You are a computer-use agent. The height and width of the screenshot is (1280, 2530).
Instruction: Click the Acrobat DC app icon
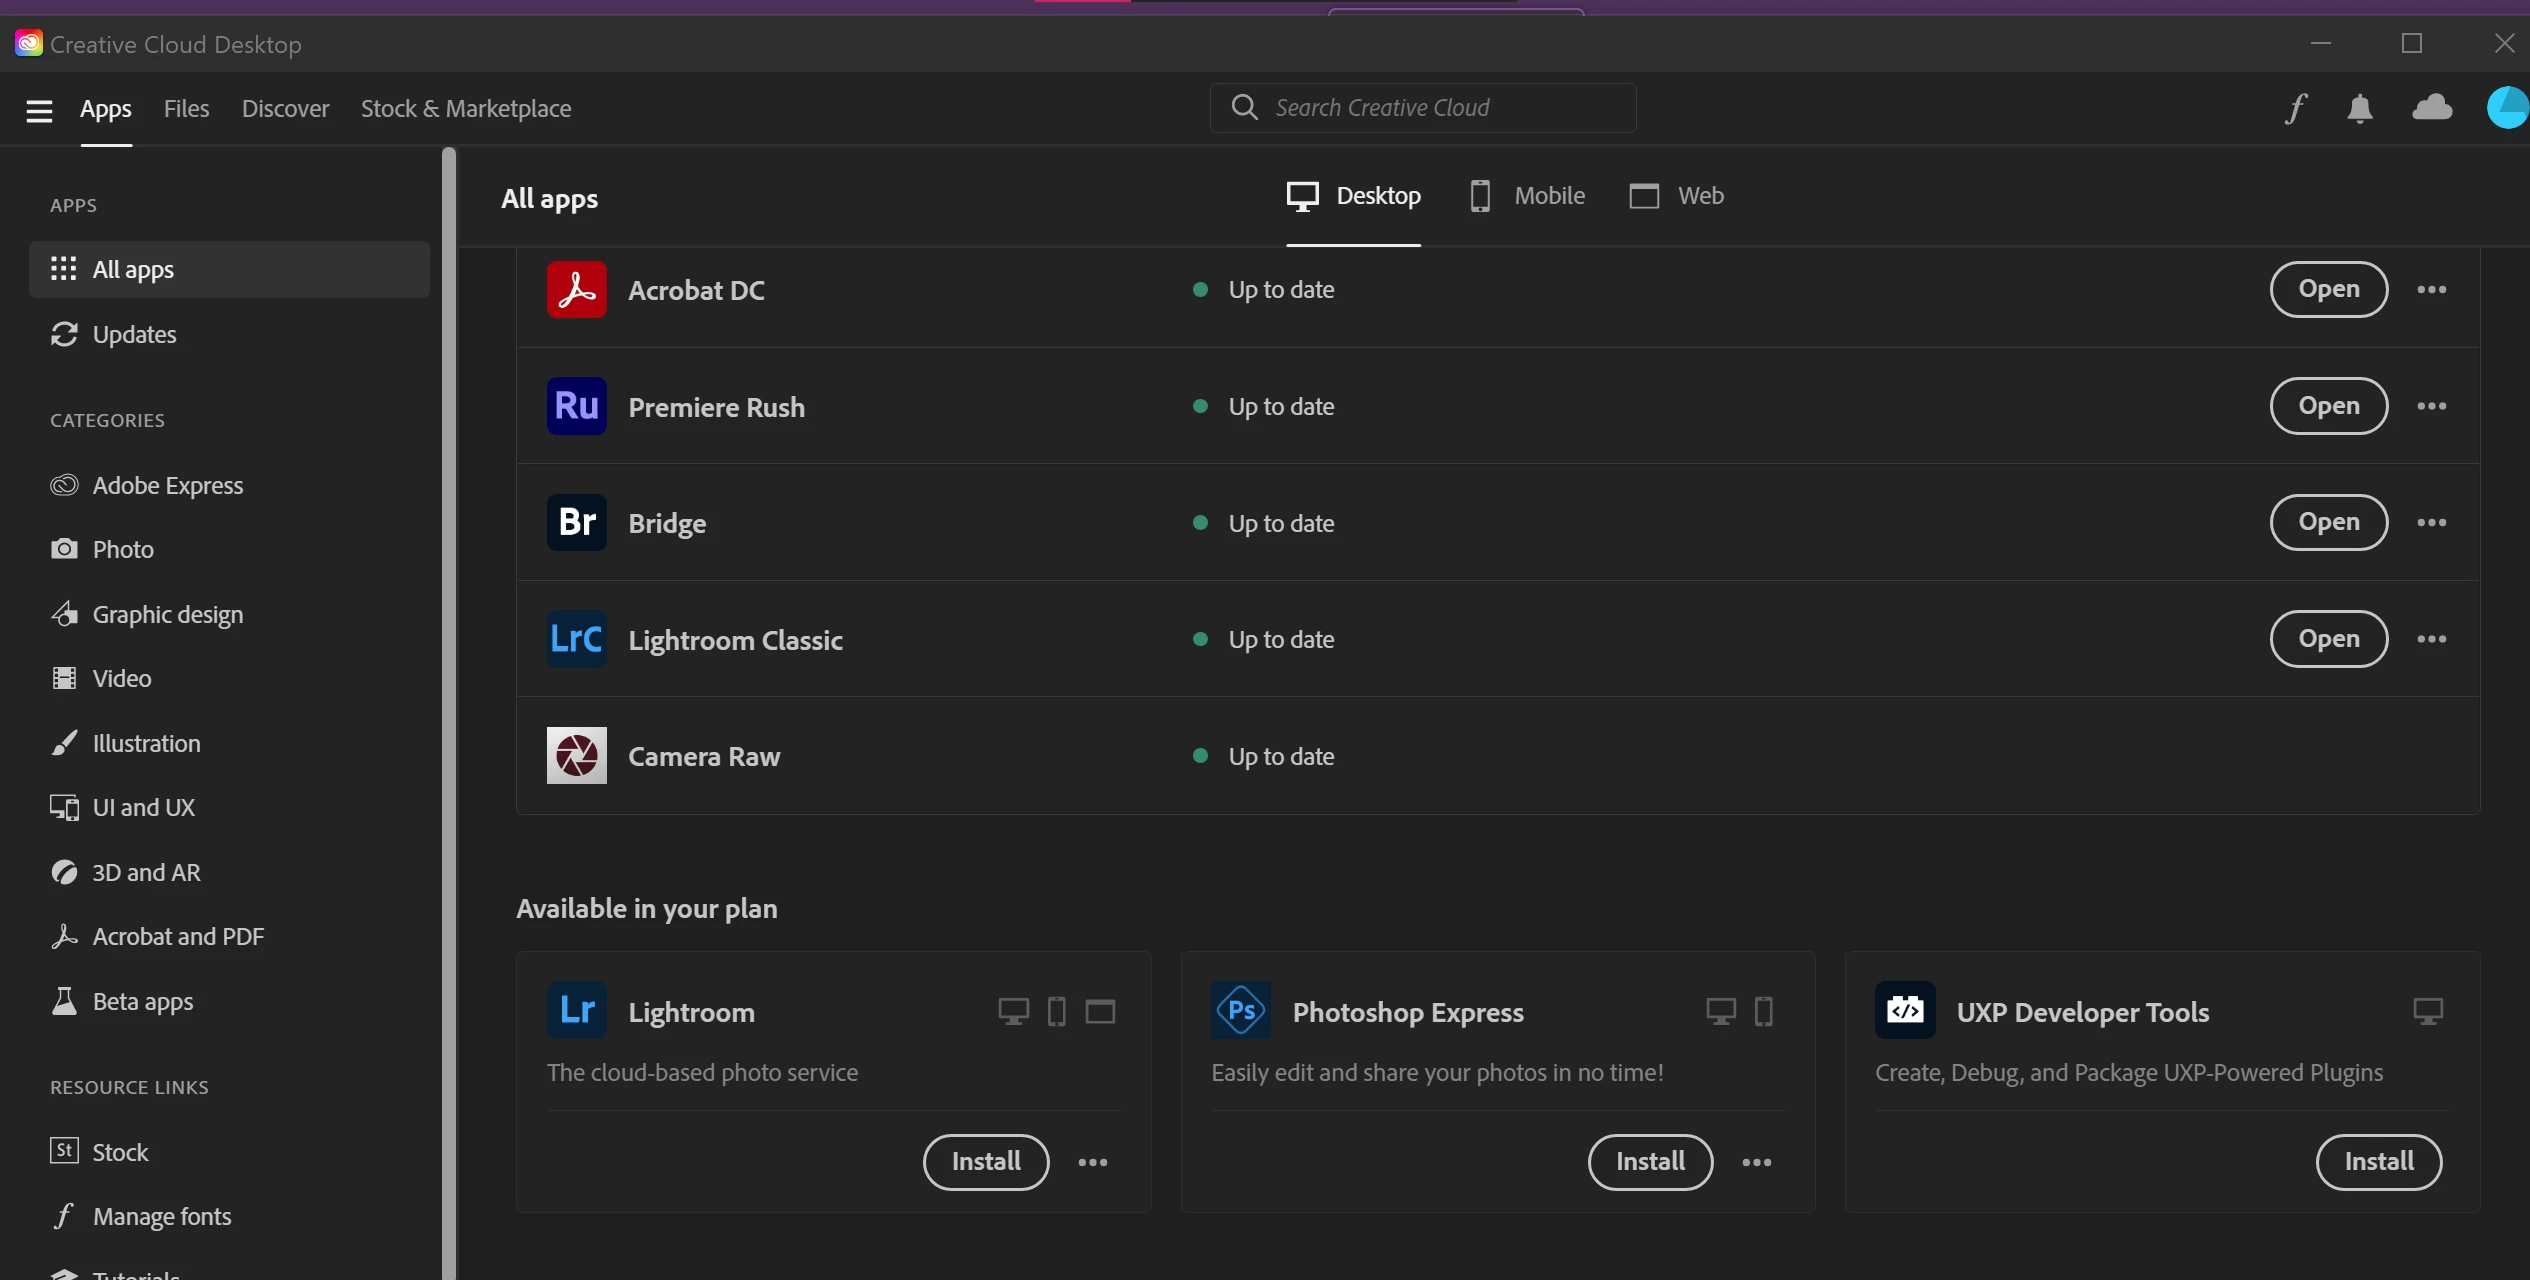(x=577, y=290)
